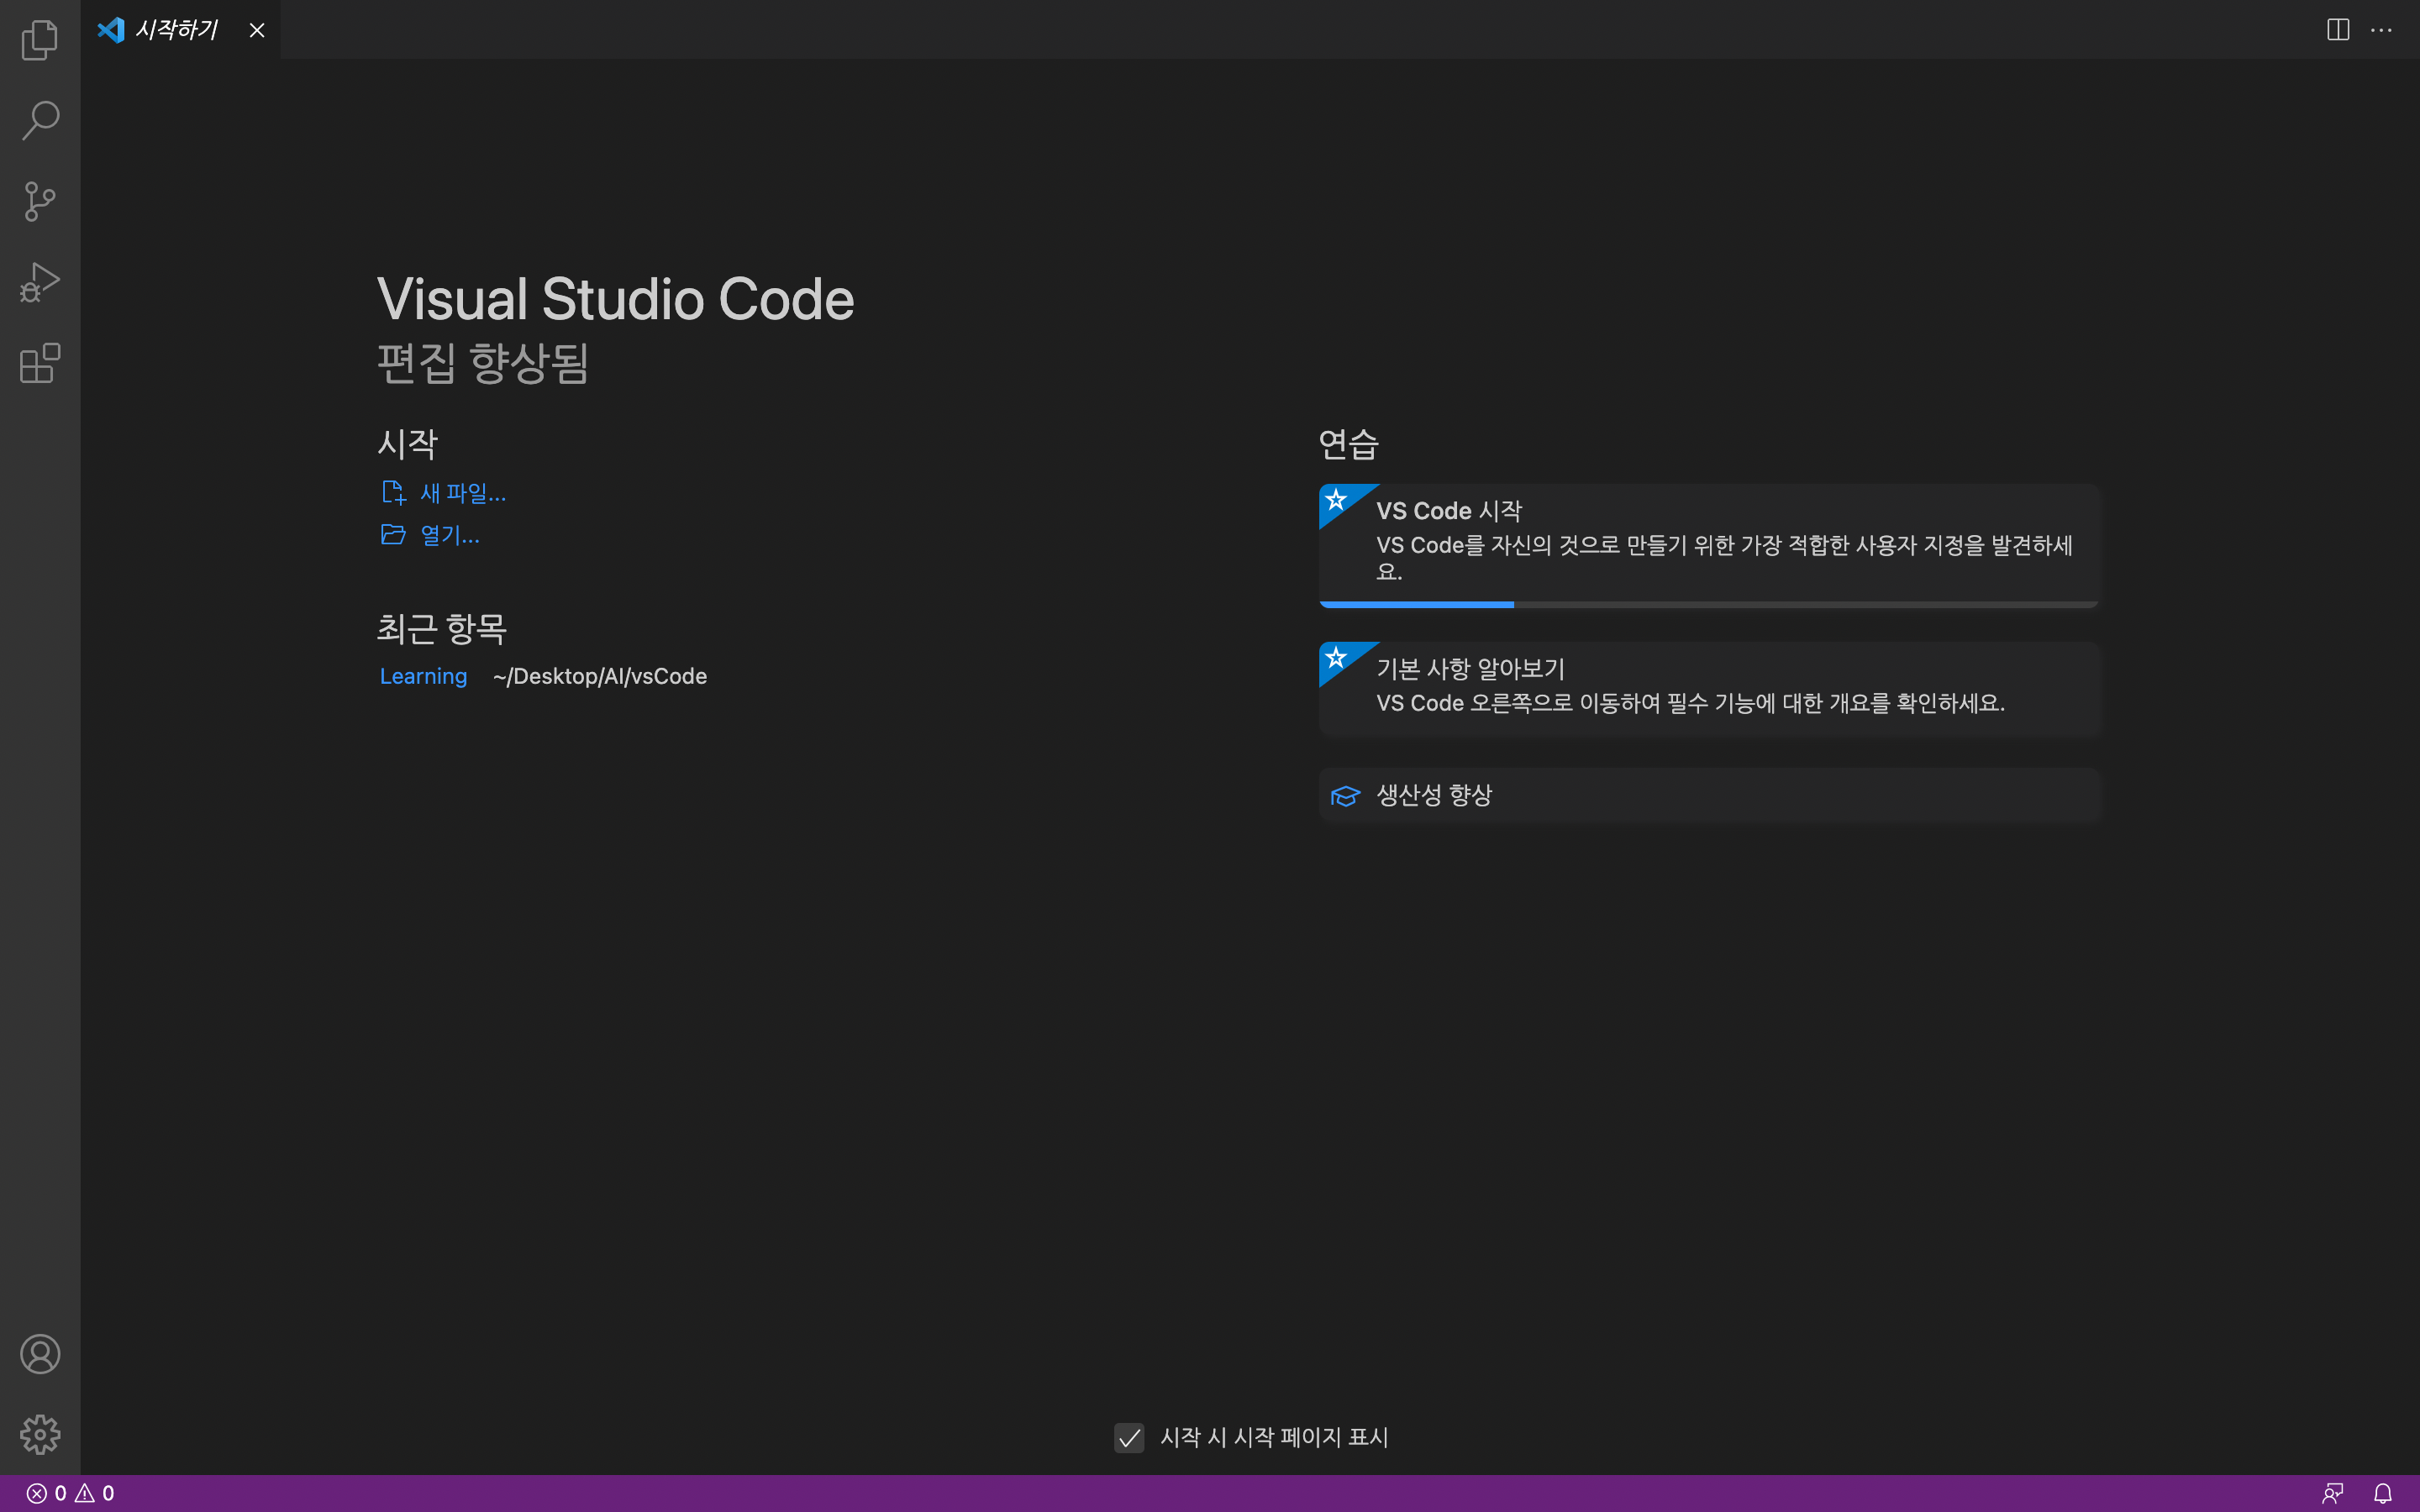
Task: Click the 'VS Code 시작' progress bar
Action: tap(1708, 605)
